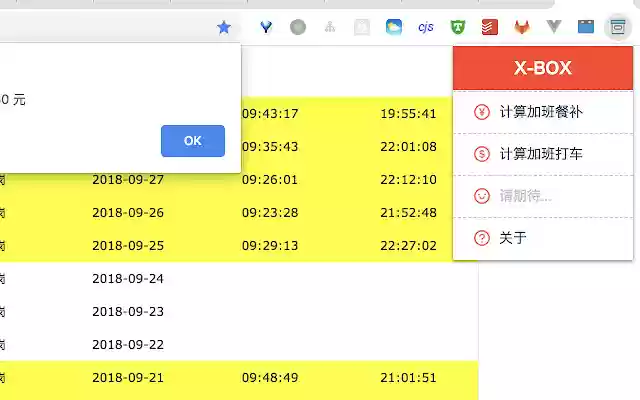
Task: Select 计算加班餐补 menu item
Action: (540, 112)
